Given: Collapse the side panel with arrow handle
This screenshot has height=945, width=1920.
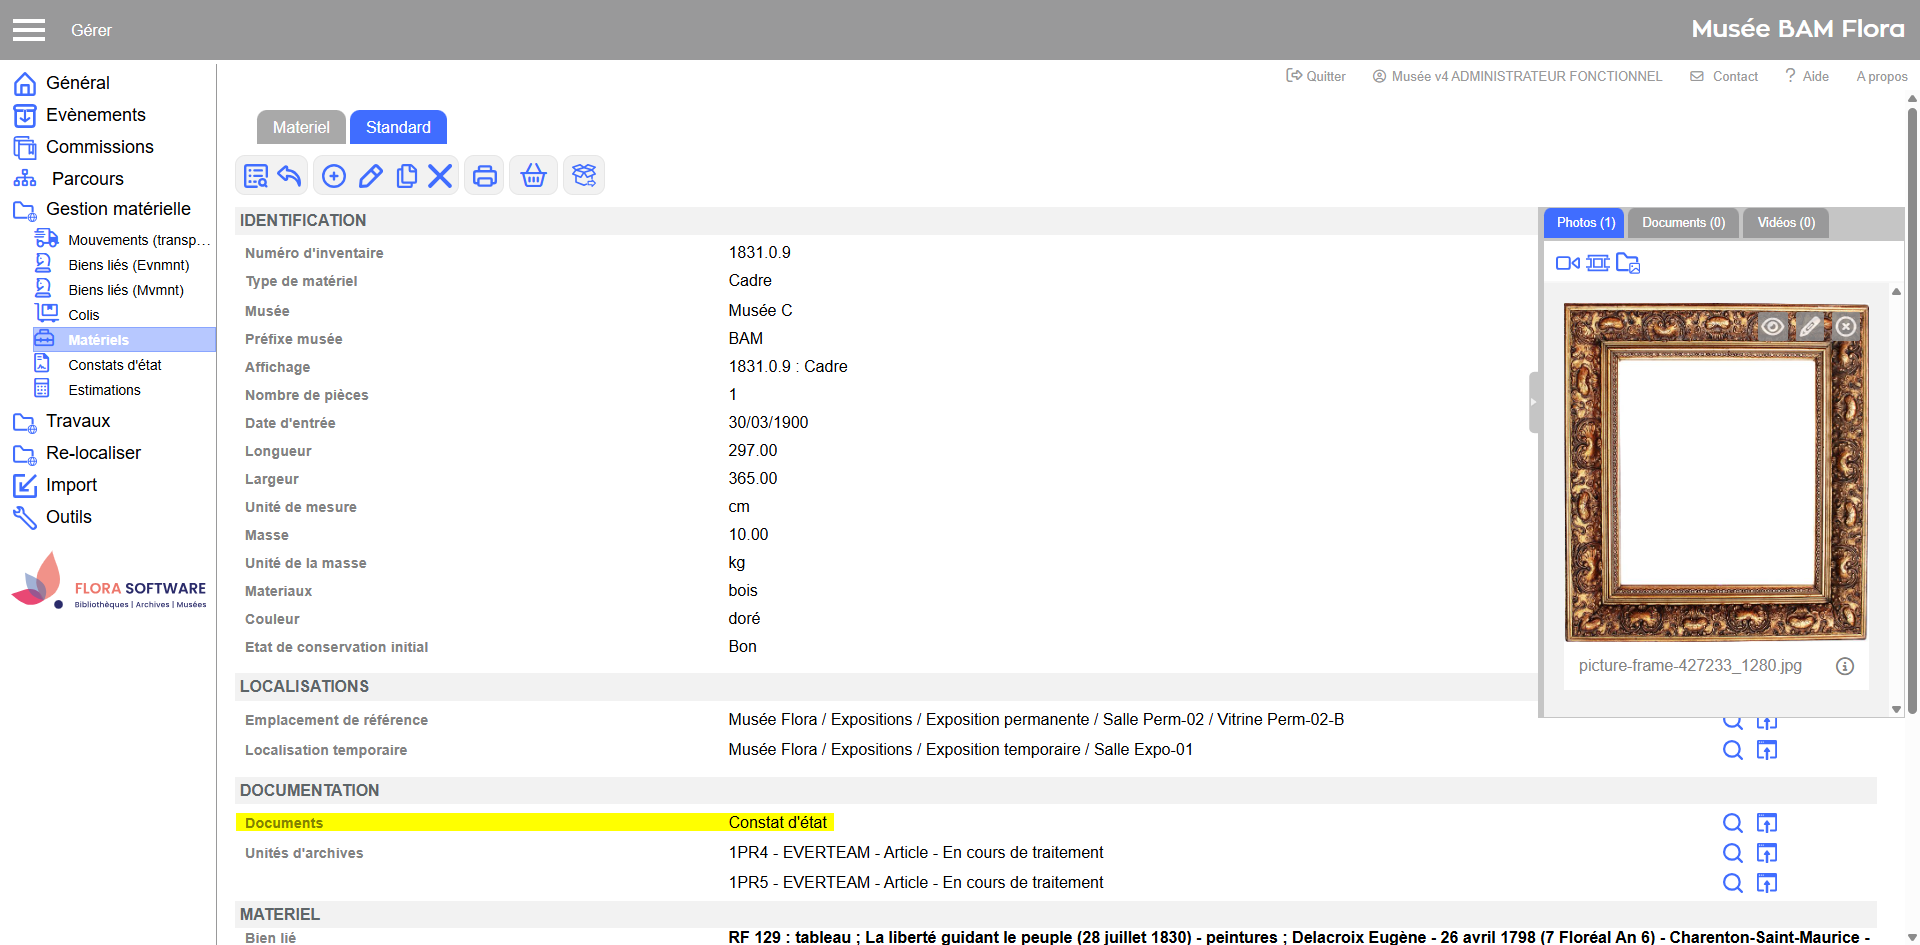Looking at the screenshot, I should pos(1533,402).
